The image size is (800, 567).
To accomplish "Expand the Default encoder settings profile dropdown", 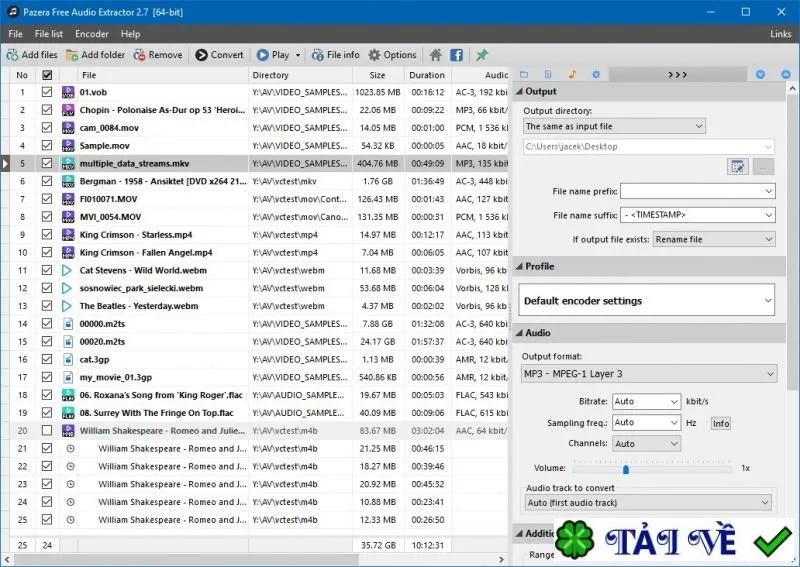I will point(646,300).
